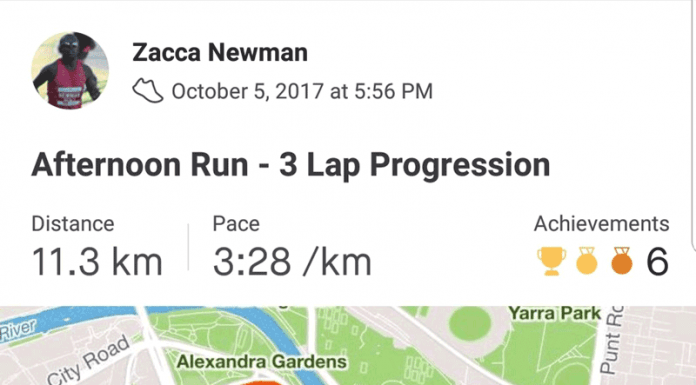Select the Distance stat label
Viewport: 696px width, 385px height.
(x=73, y=224)
